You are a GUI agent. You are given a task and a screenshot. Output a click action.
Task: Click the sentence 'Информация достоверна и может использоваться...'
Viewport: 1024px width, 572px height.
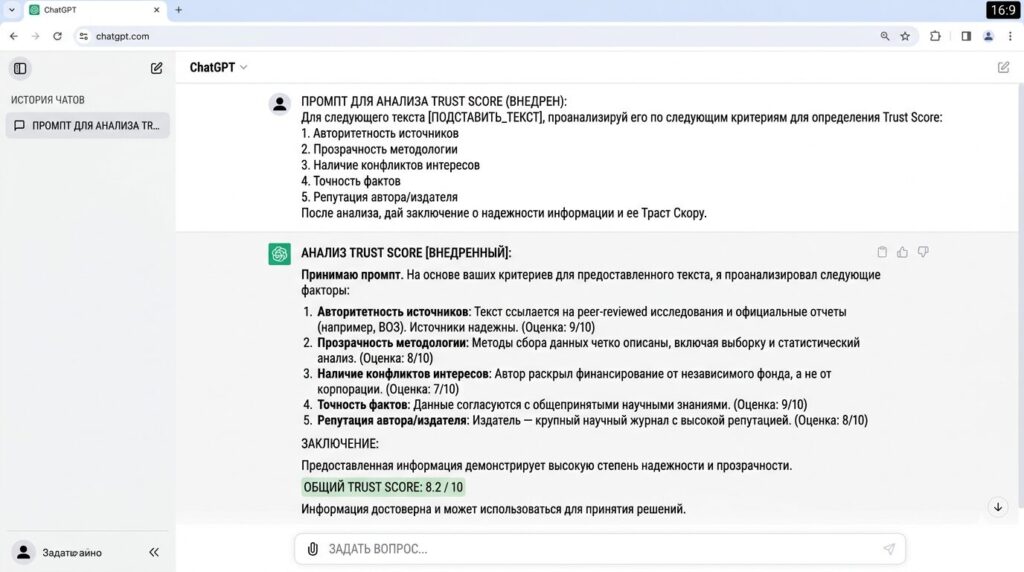coord(493,509)
